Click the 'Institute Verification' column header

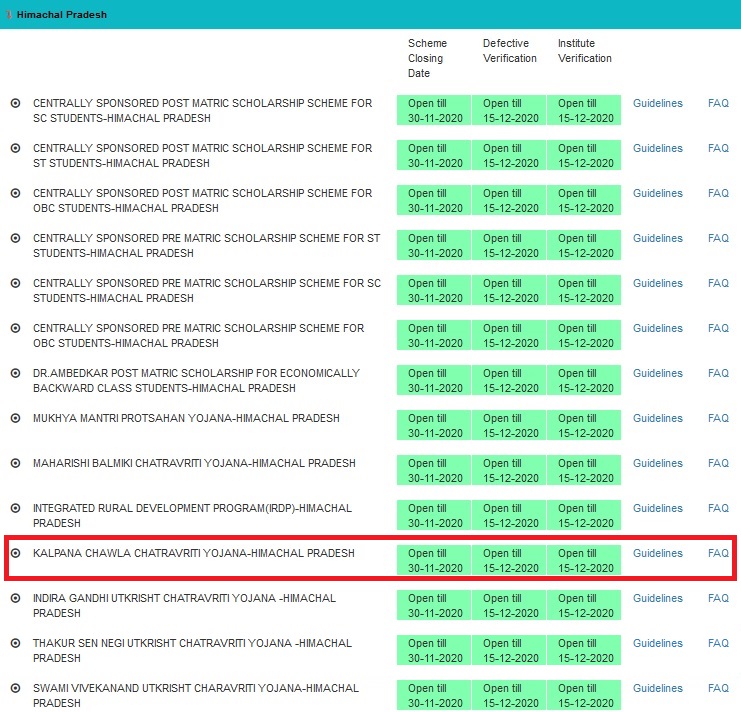click(585, 51)
